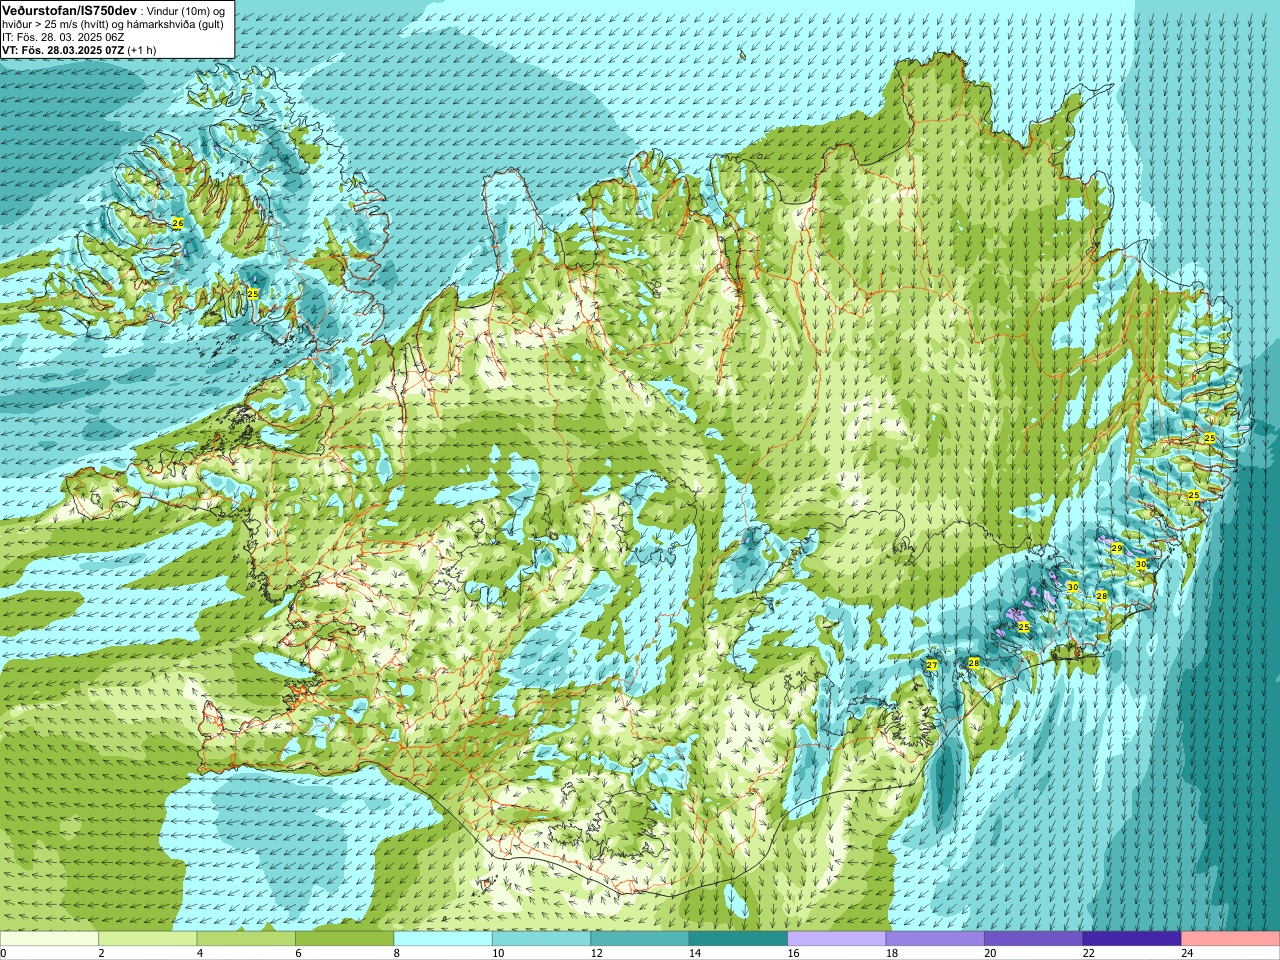Click the yellow gust label "27"
This screenshot has width=1280, height=960.
pos(932,665)
